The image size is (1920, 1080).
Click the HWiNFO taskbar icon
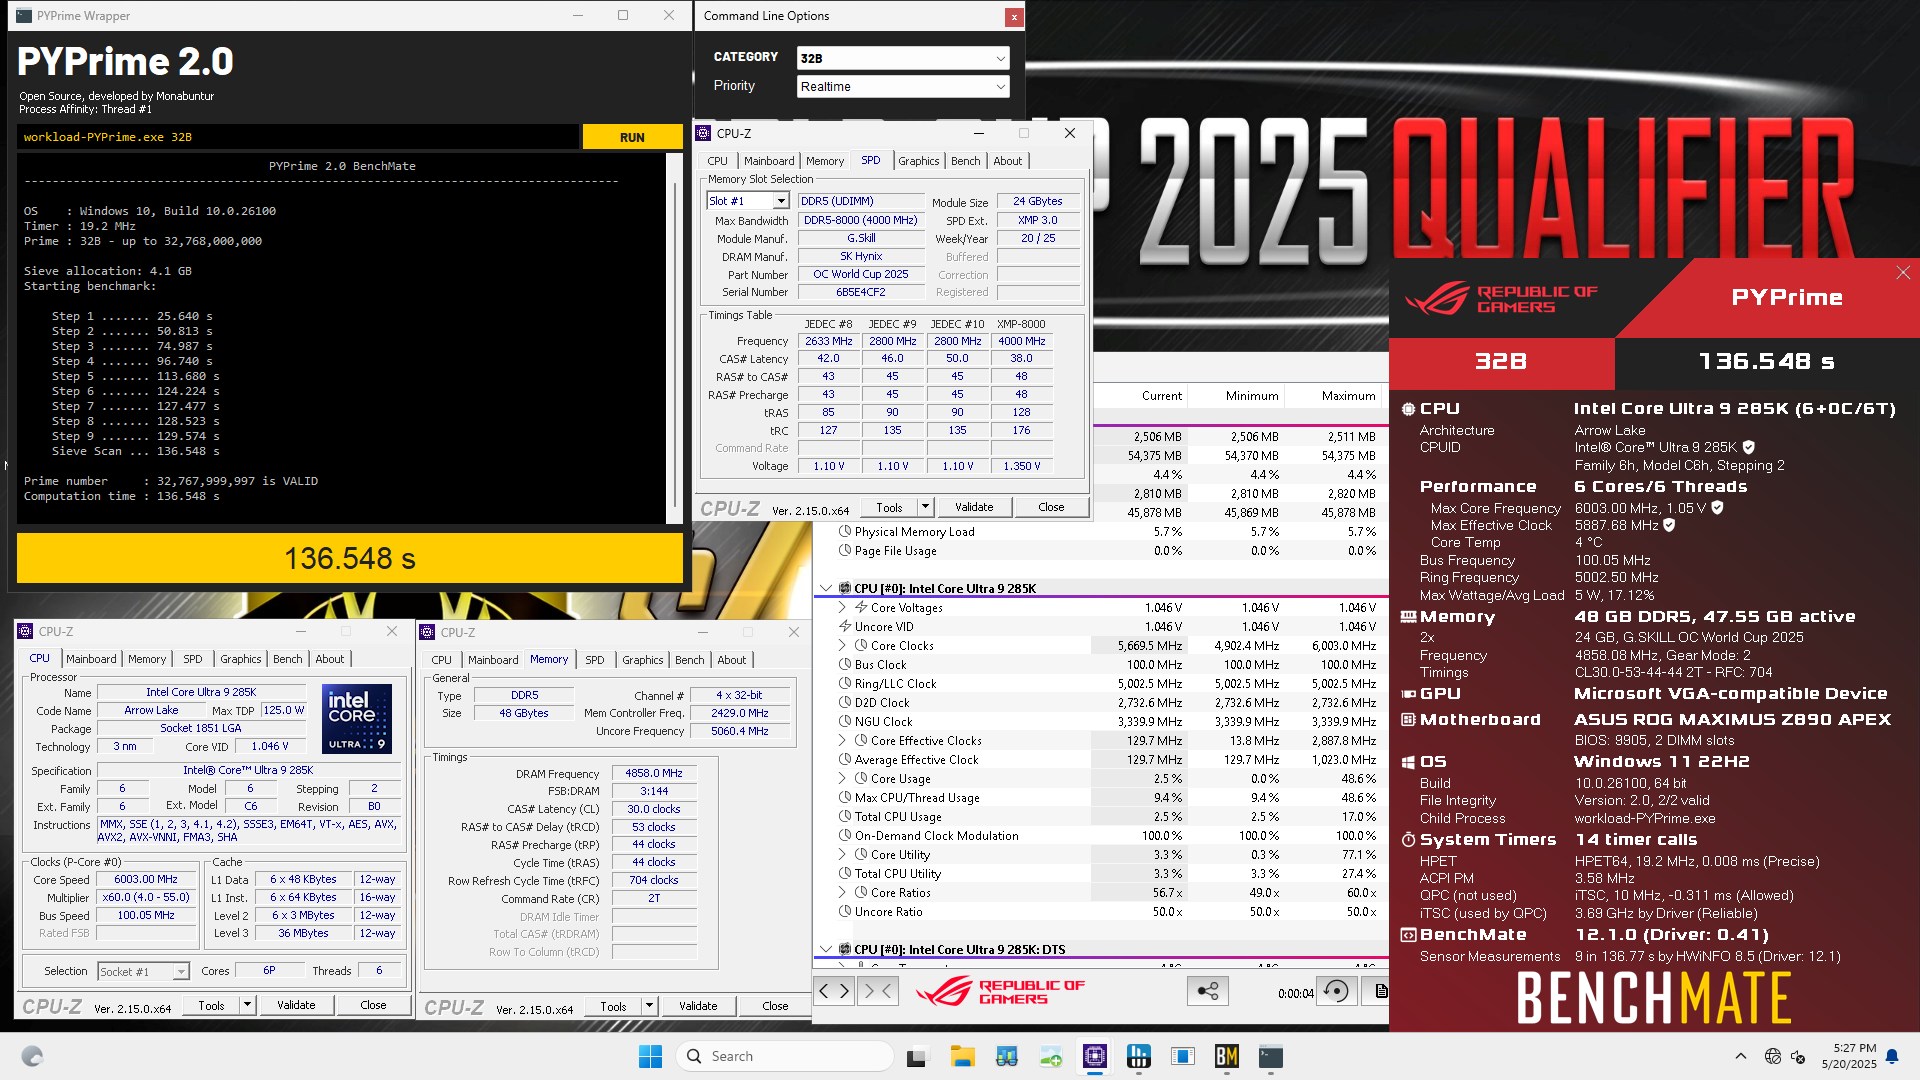pos(1139,1056)
